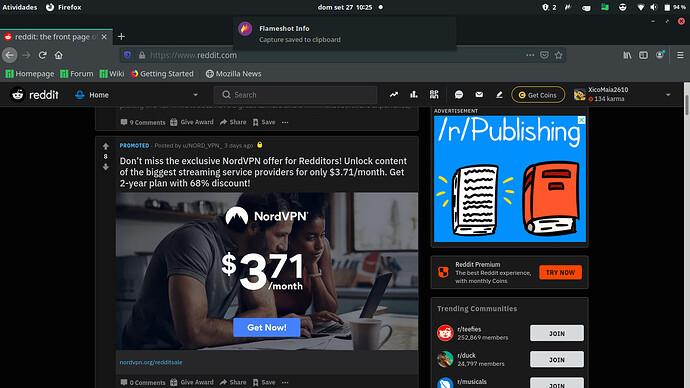
Task: Open Reddit Live communities icon
Action: point(434,95)
